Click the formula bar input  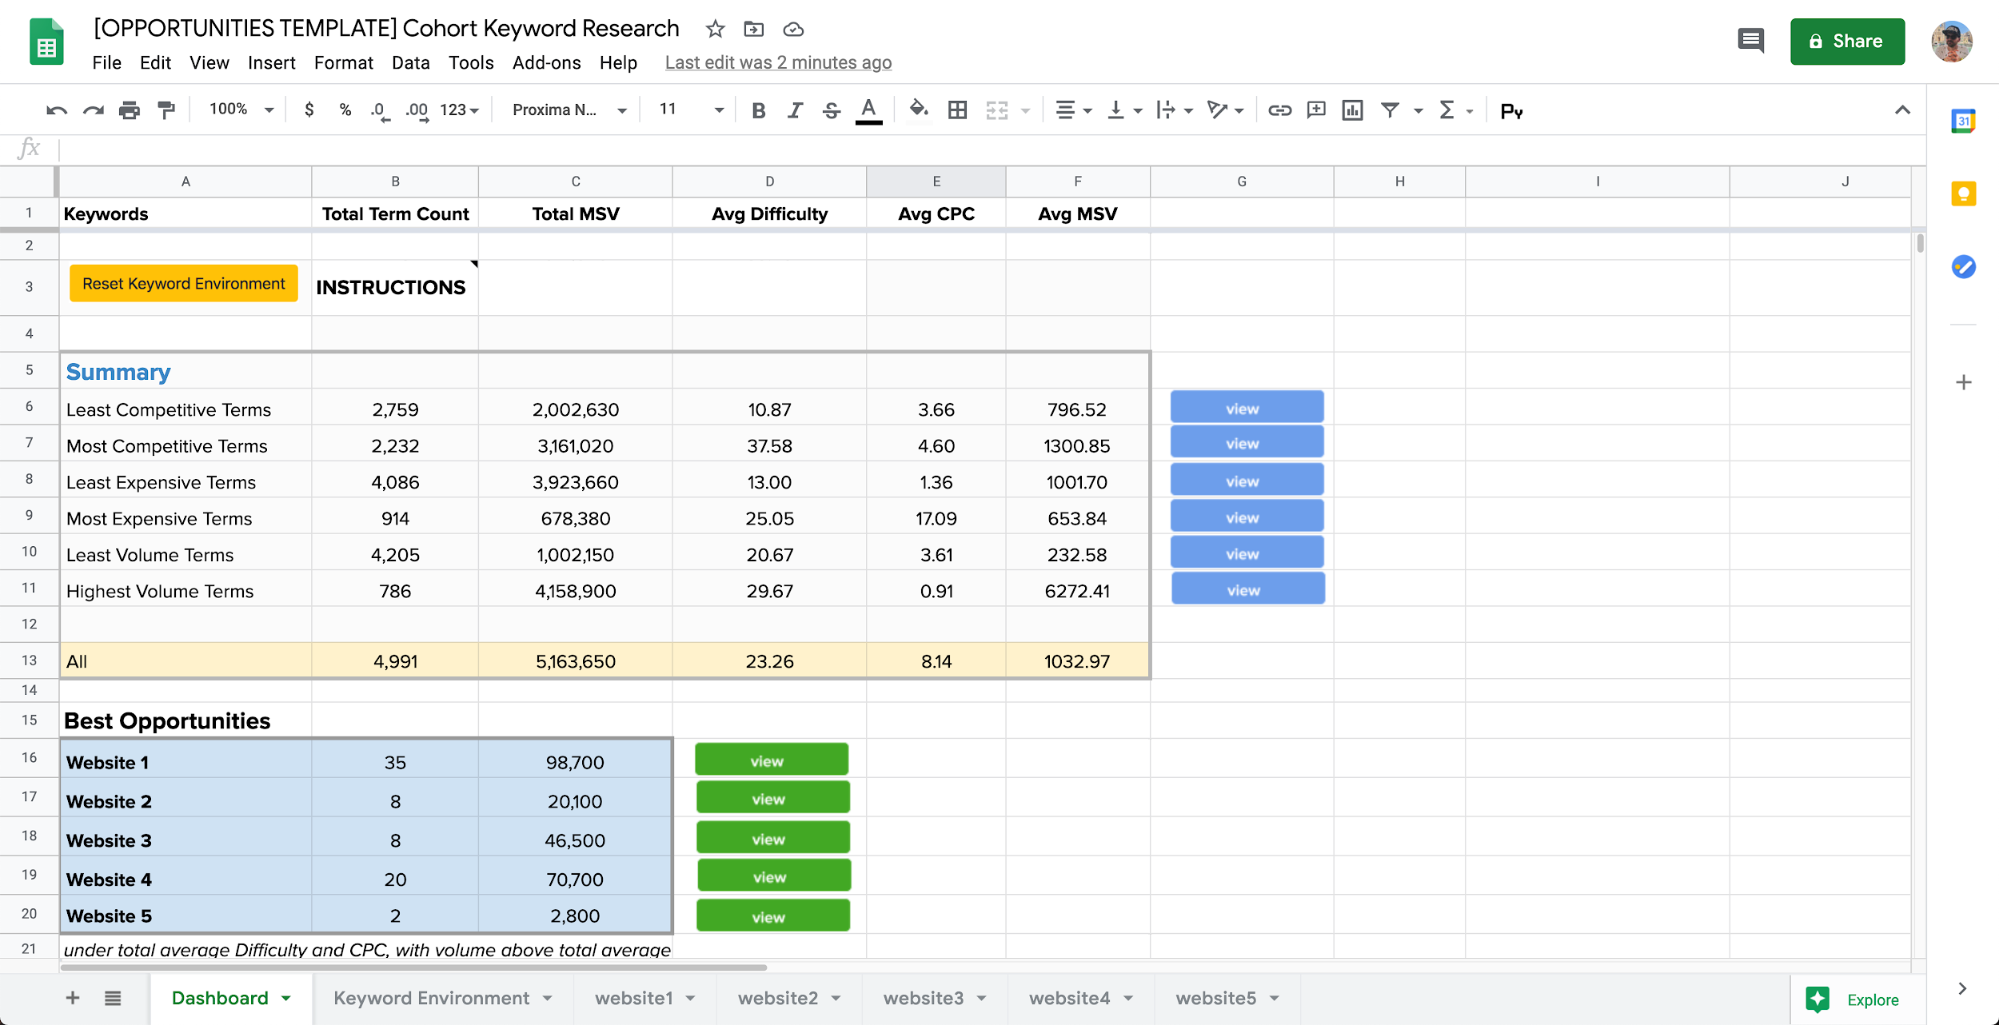click(x=990, y=150)
